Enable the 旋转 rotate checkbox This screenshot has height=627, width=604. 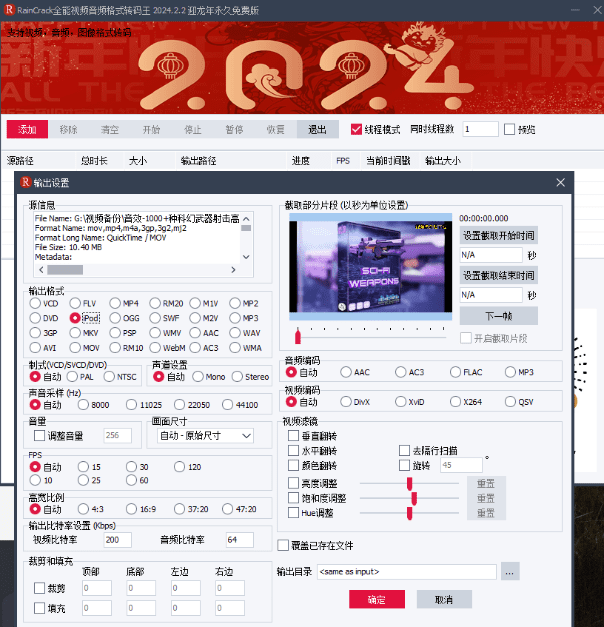coord(404,465)
